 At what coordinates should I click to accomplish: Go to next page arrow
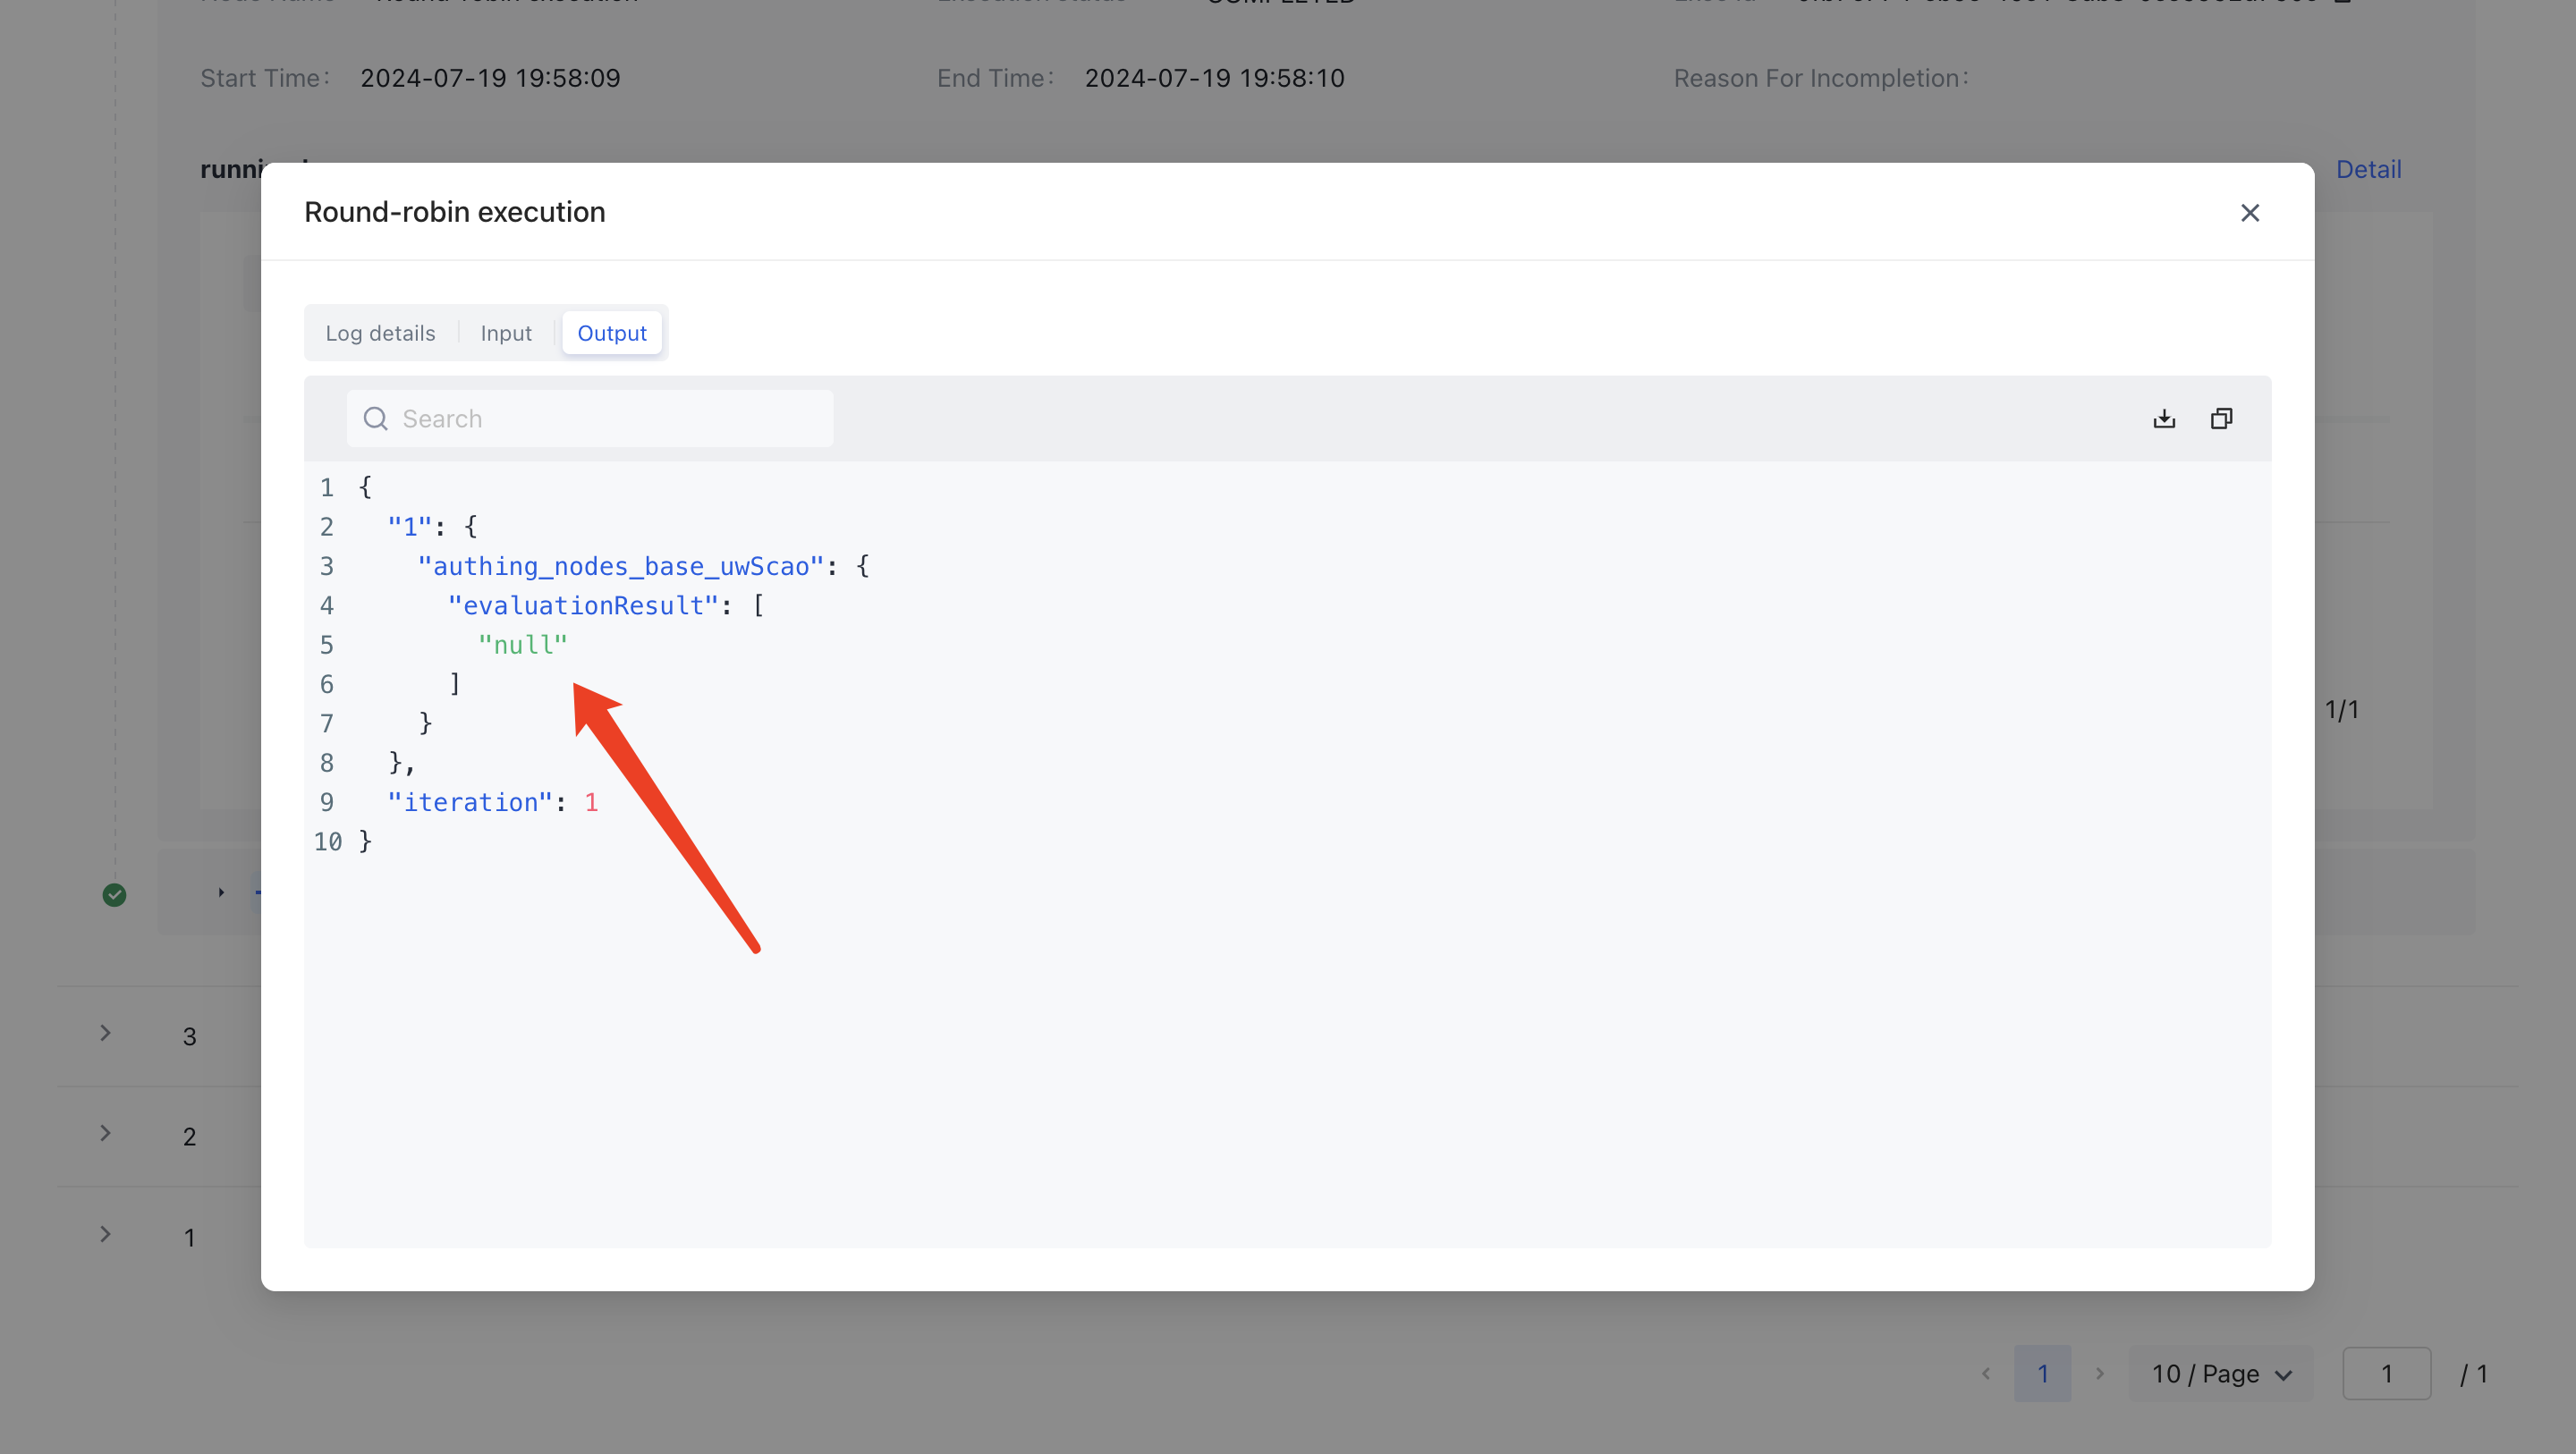(2099, 1374)
